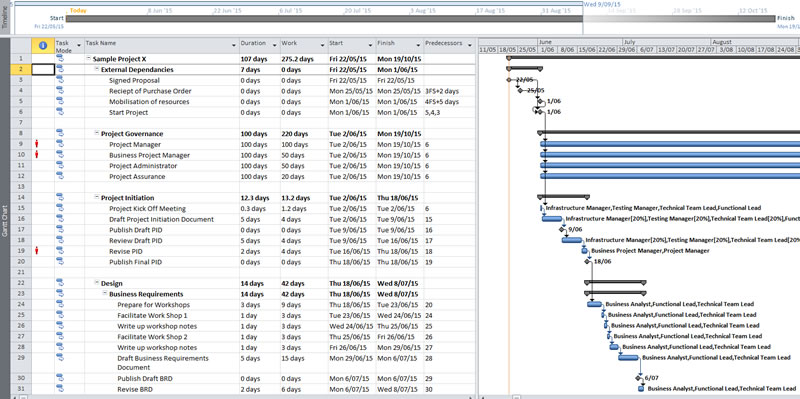Click the info indicator column header icon
The height and width of the screenshot is (399, 800).
[x=43, y=45]
